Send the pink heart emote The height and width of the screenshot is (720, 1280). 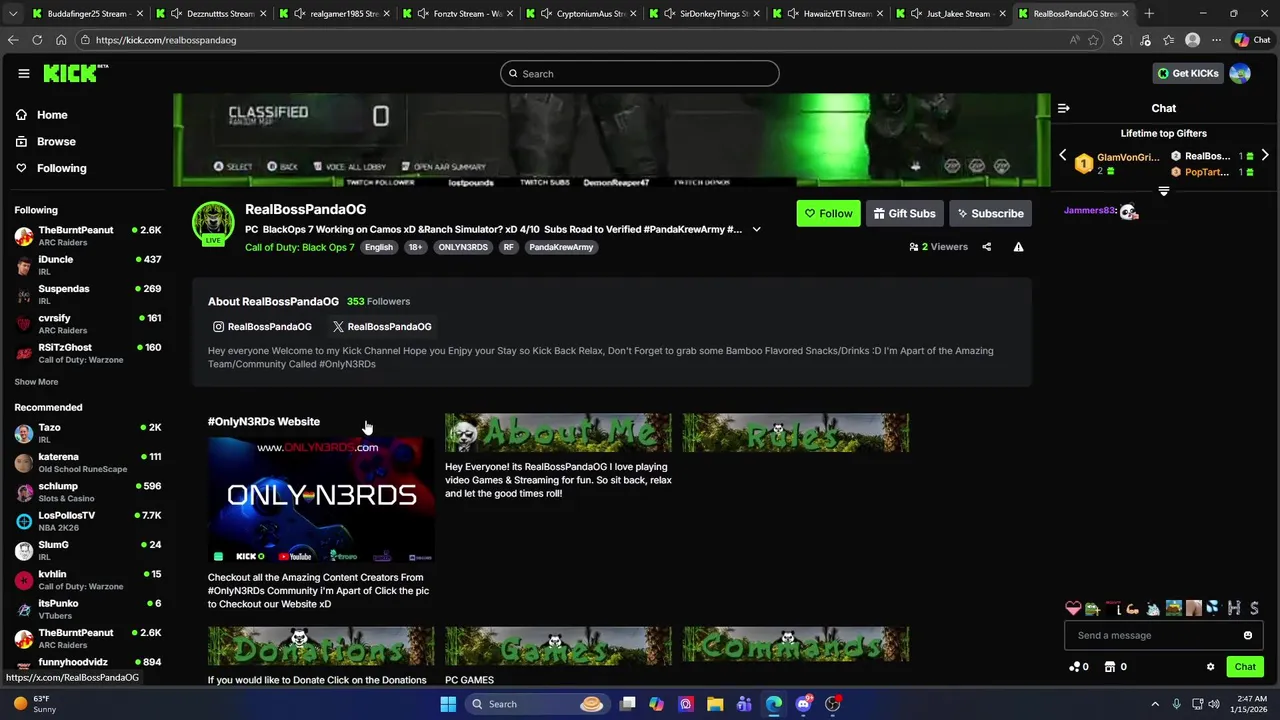pos(1073,608)
